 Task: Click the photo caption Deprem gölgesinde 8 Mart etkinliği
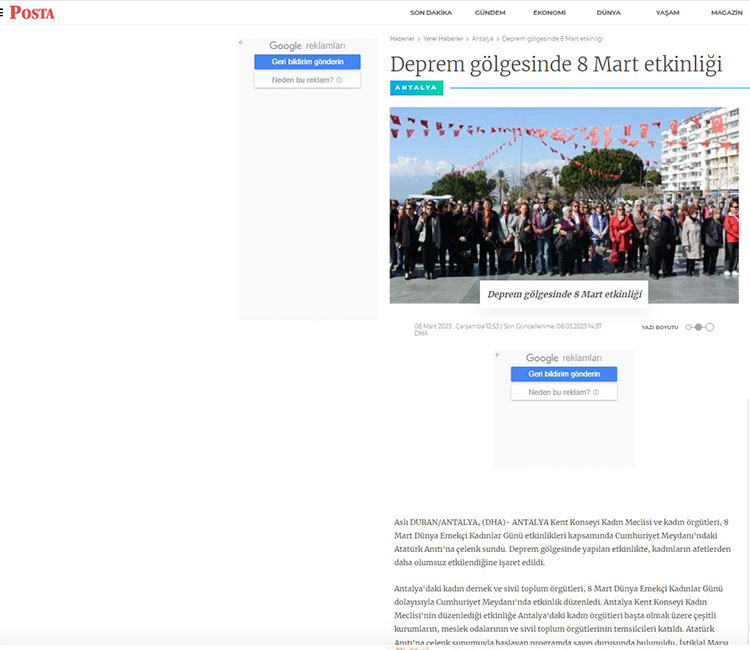click(564, 294)
